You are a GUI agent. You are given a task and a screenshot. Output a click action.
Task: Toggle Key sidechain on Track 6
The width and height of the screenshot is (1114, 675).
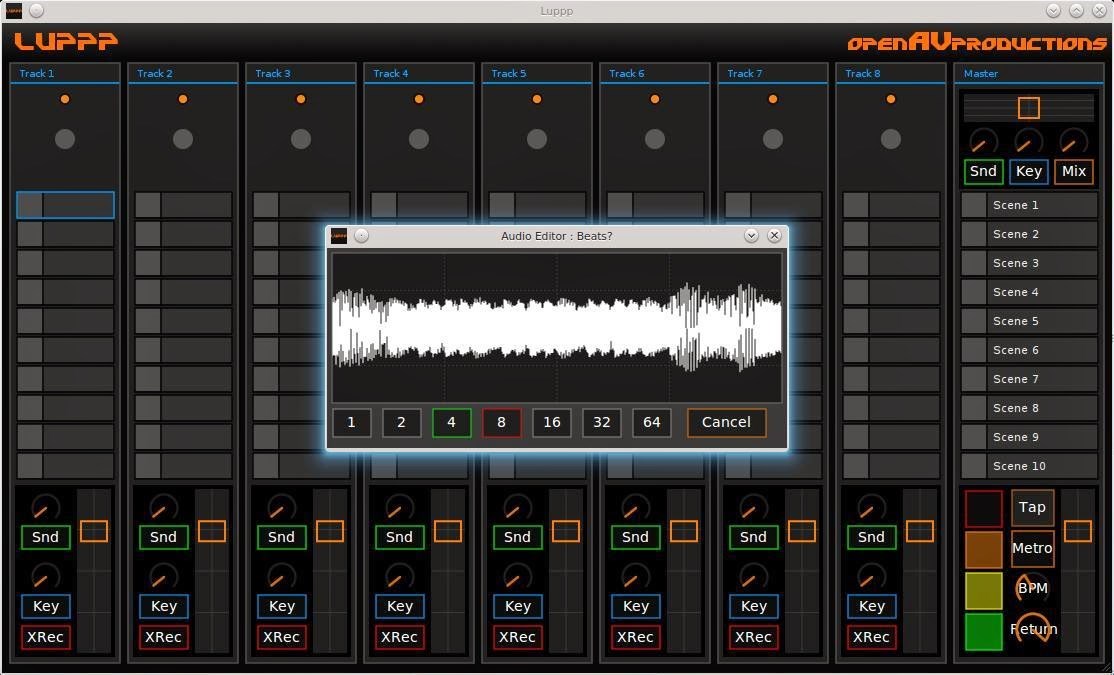(x=635, y=606)
